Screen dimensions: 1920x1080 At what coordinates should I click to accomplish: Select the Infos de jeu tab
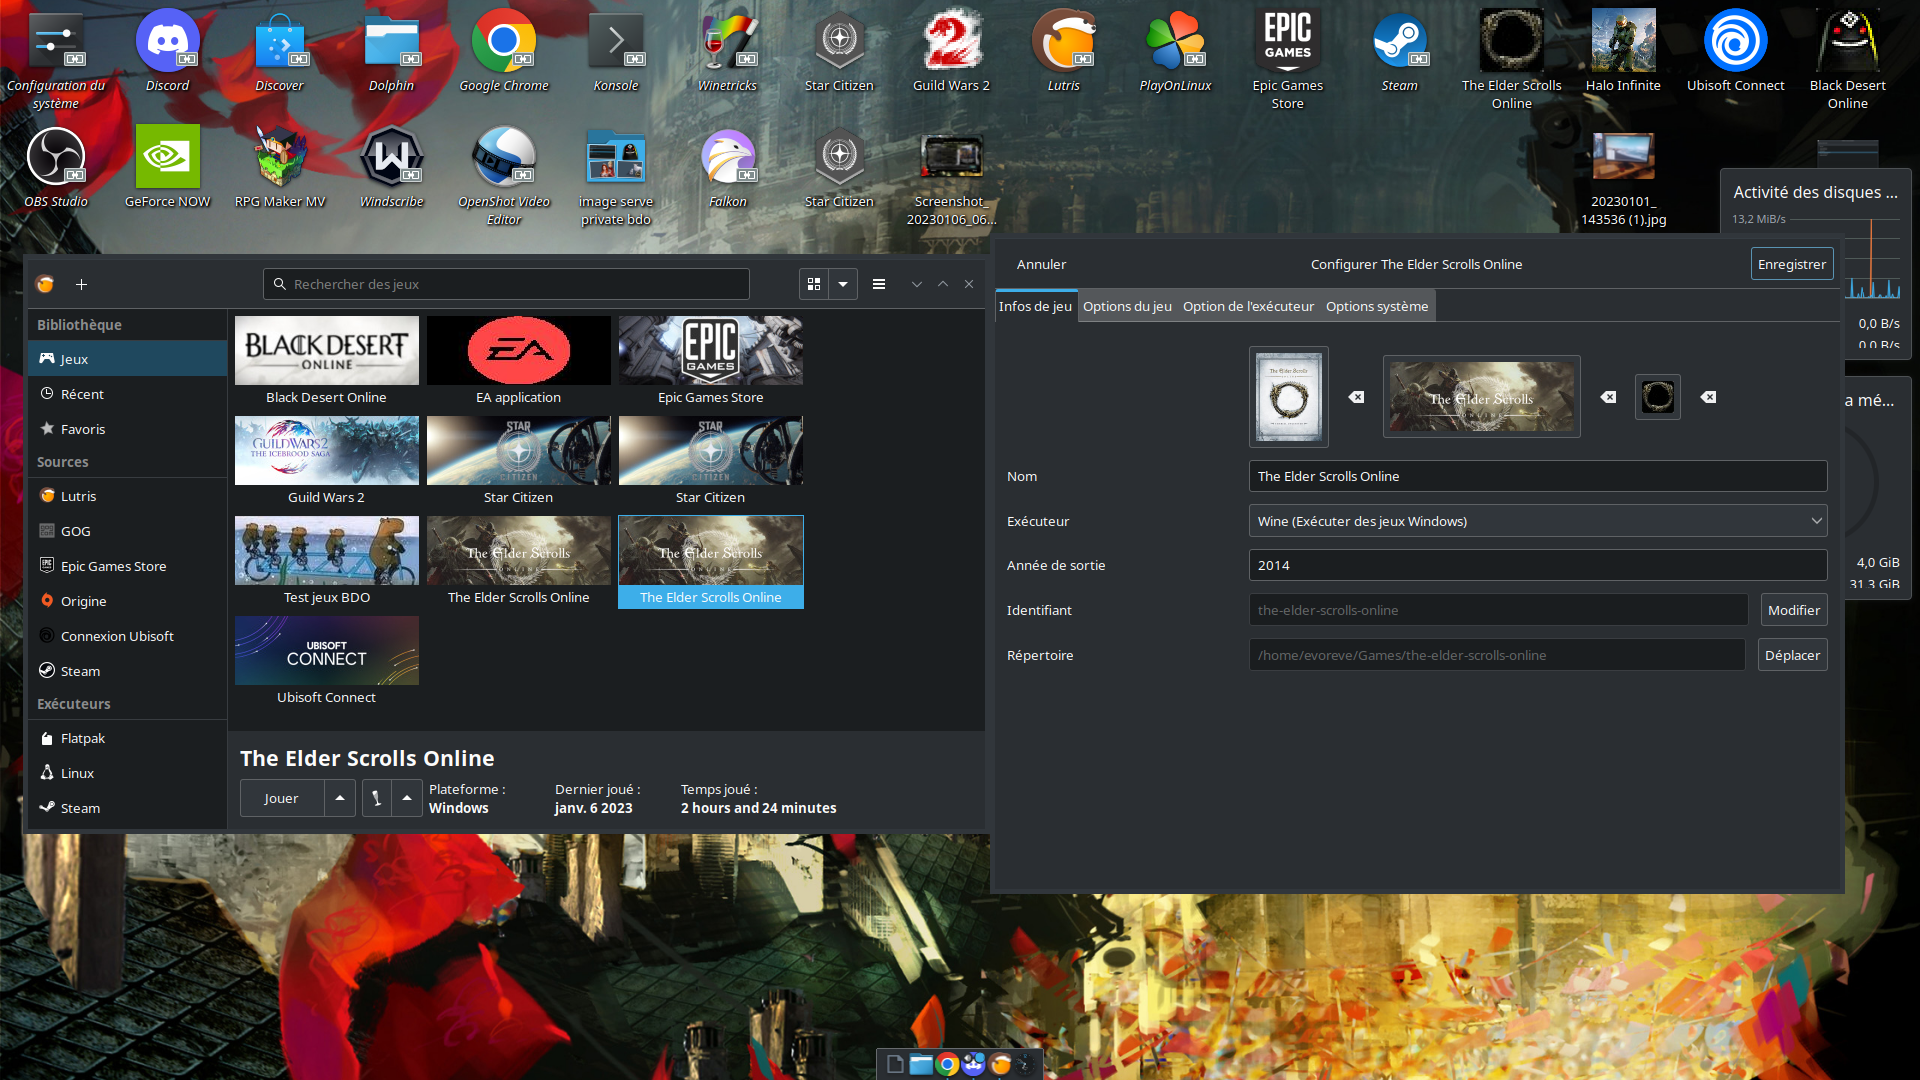pyautogui.click(x=1035, y=306)
